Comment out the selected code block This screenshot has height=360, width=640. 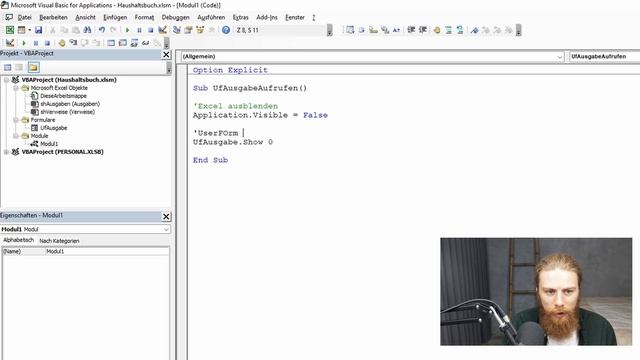pos(449,30)
